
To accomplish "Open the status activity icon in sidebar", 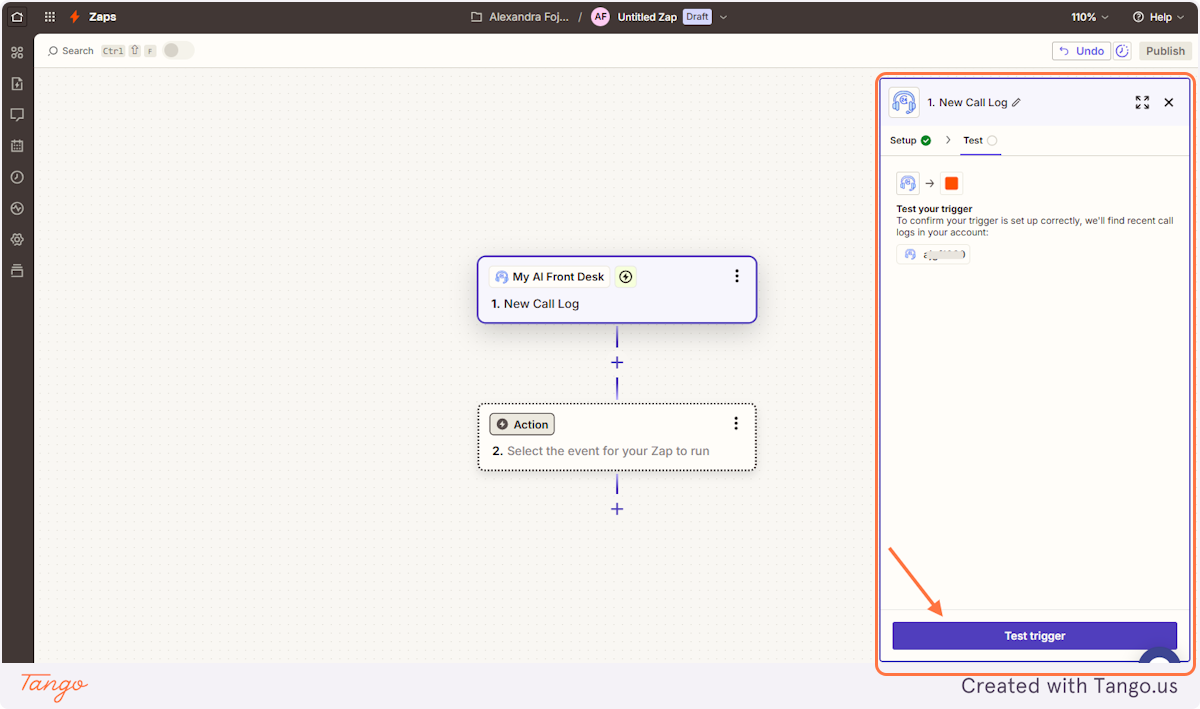I will coord(17,209).
